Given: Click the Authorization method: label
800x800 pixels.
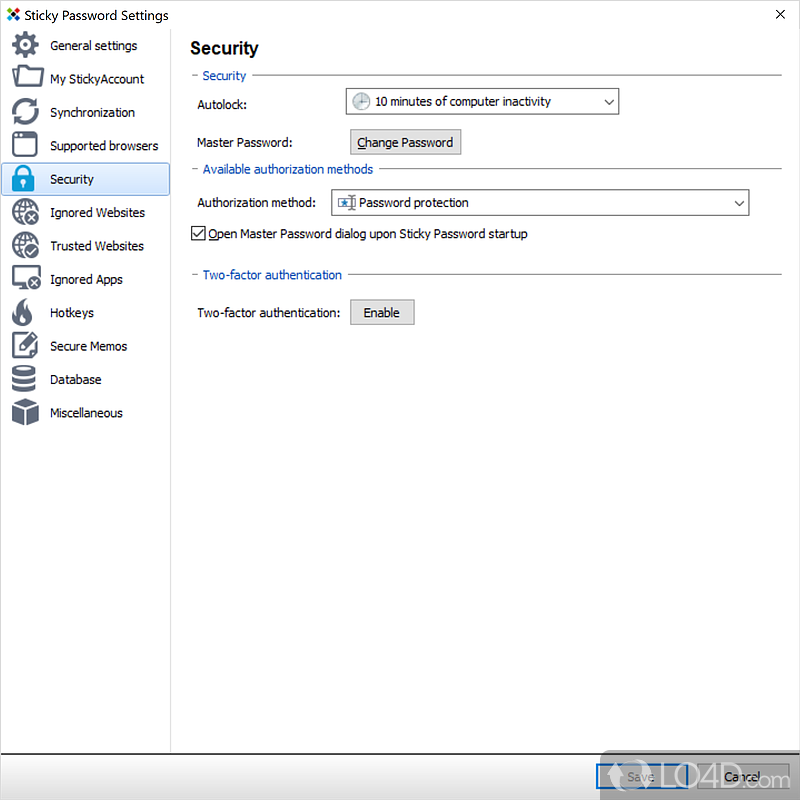Looking at the screenshot, I should (256, 203).
